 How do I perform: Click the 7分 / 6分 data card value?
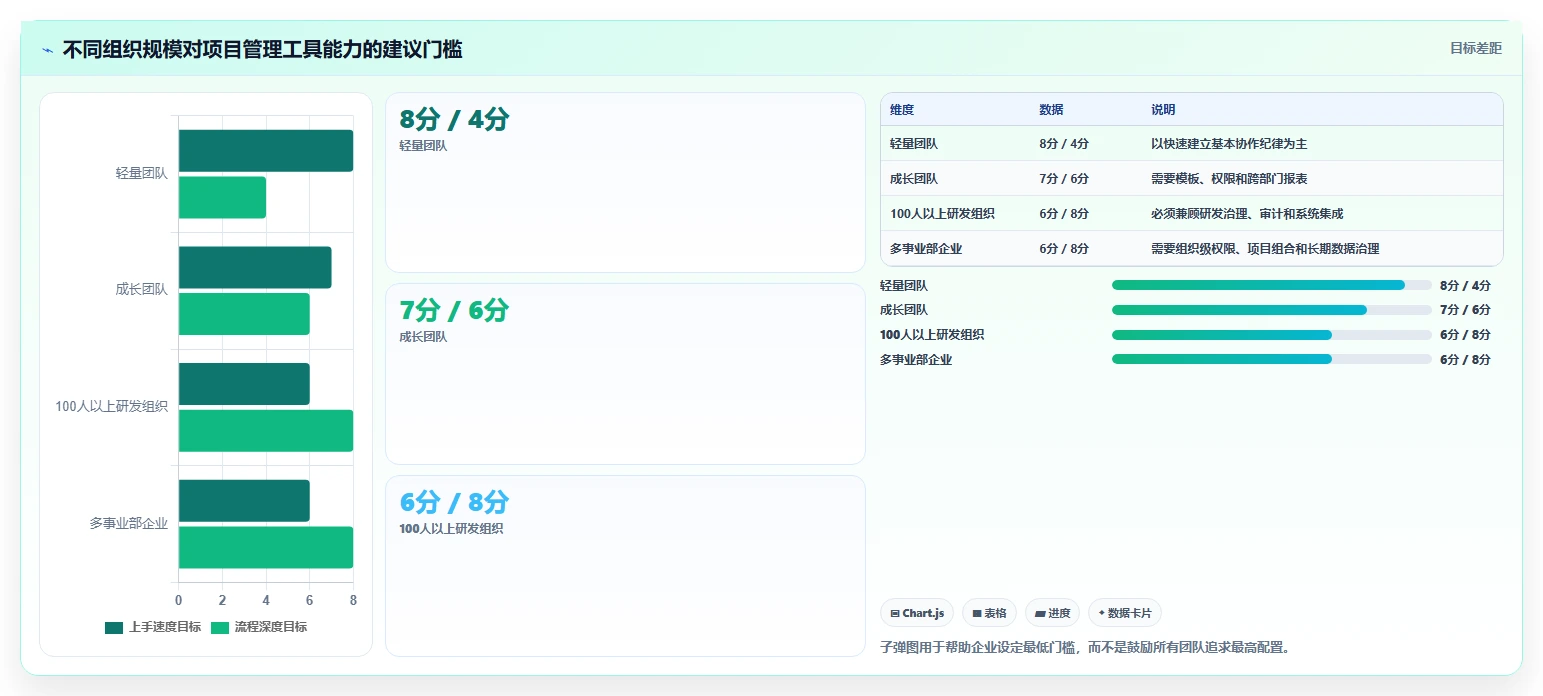pyautogui.click(x=454, y=310)
